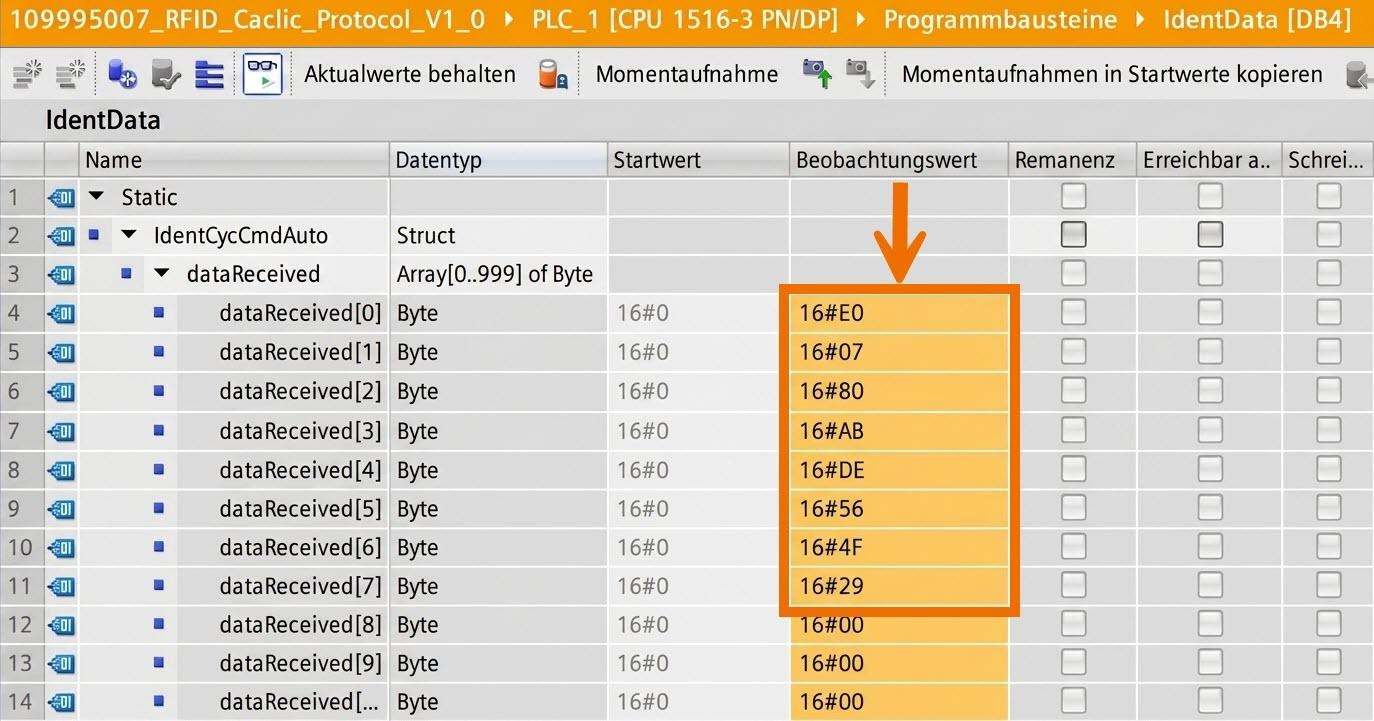Click Momentaufnahme button
This screenshot has height=721, width=1374.
tap(687, 74)
